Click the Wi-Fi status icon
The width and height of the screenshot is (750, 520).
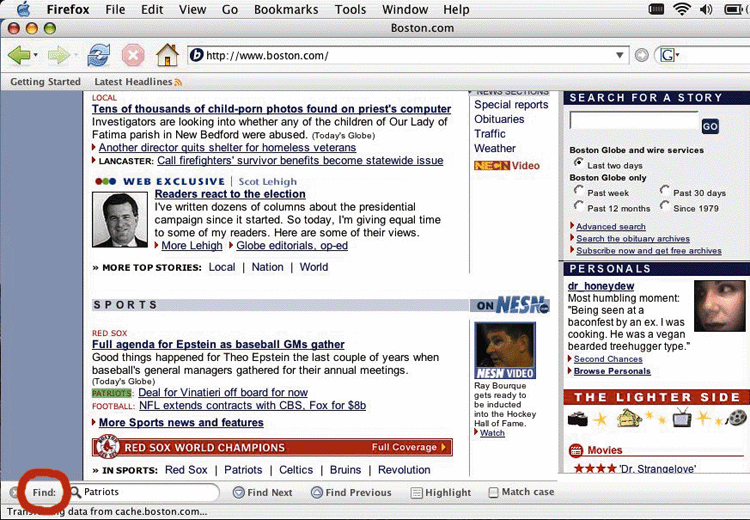pyautogui.click(x=681, y=9)
